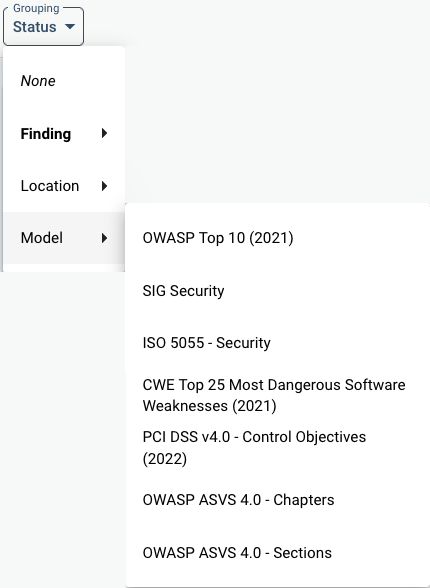430x588 pixels.
Task: Select OWASP ASVS 4.0 - Sections
Action: click(x=277, y=553)
